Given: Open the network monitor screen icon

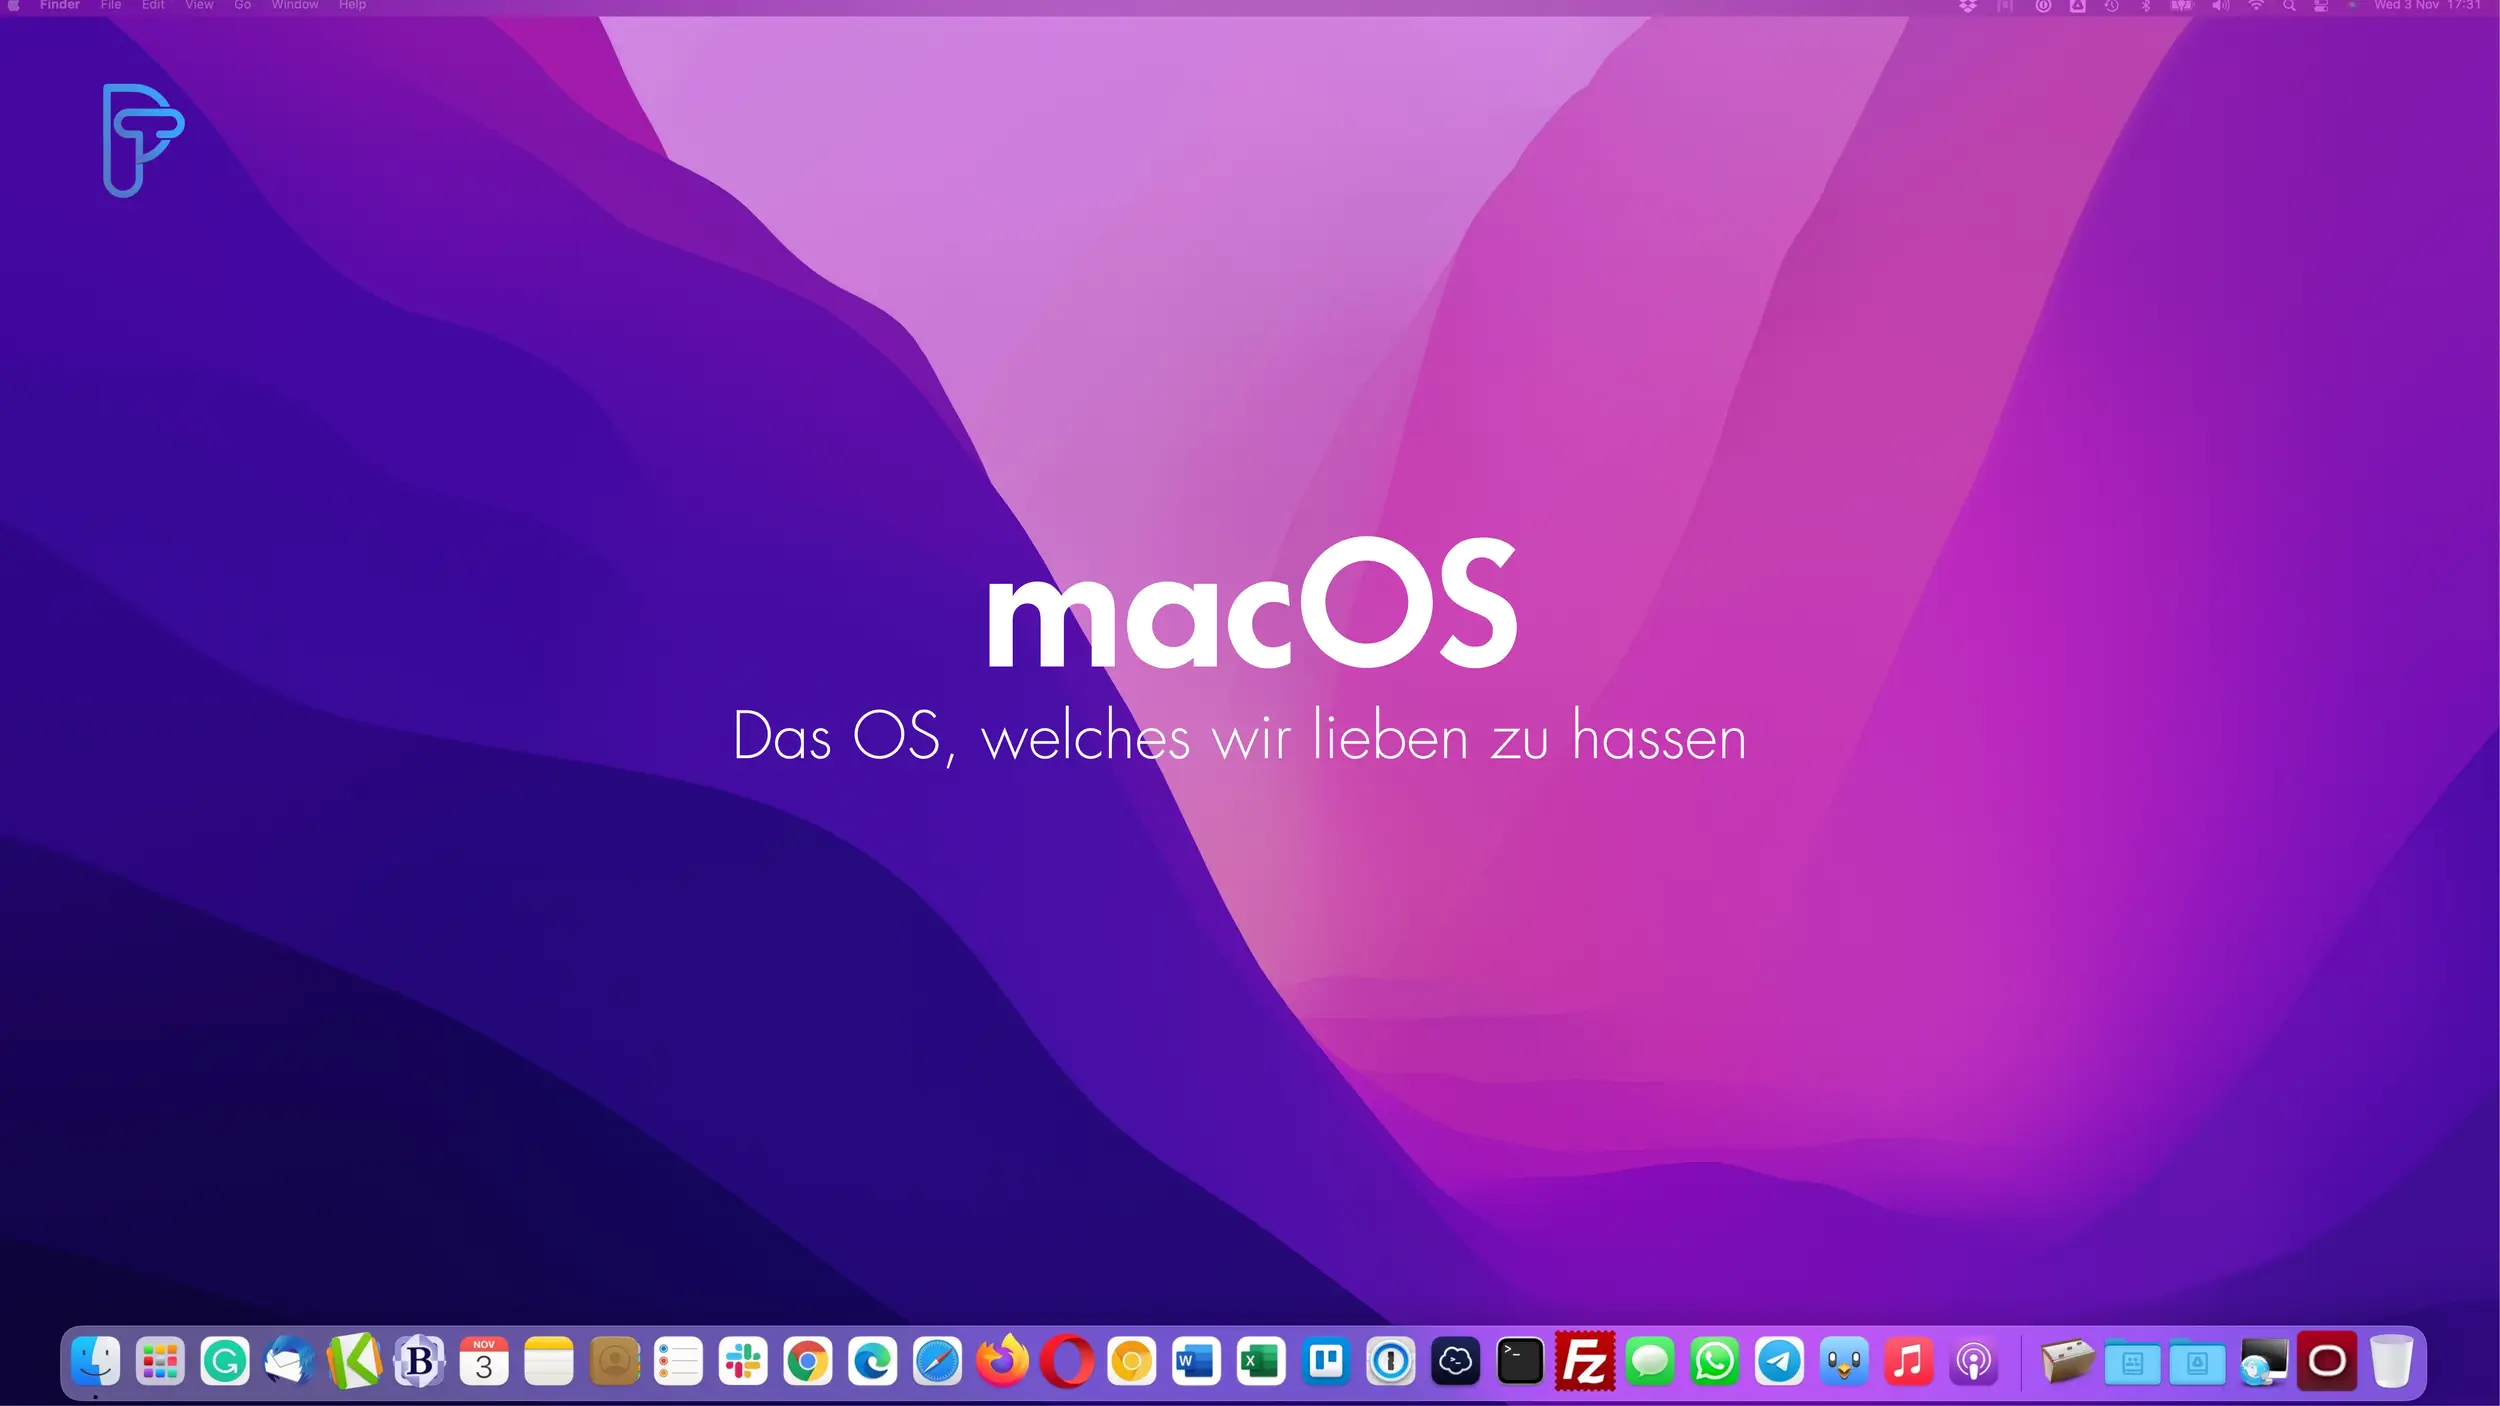Looking at the screenshot, I should coord(2263,1361).
